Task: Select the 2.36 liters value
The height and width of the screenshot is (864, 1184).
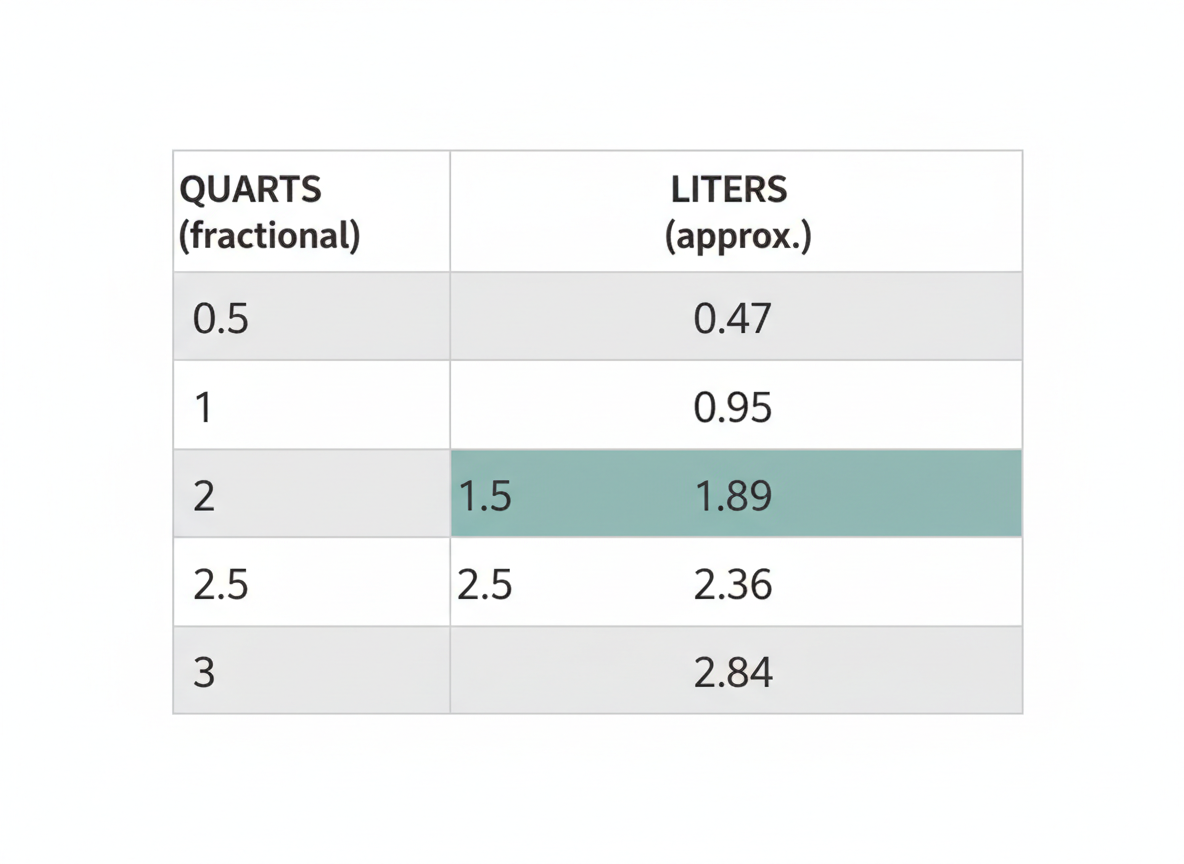Action: click(733, 584)
